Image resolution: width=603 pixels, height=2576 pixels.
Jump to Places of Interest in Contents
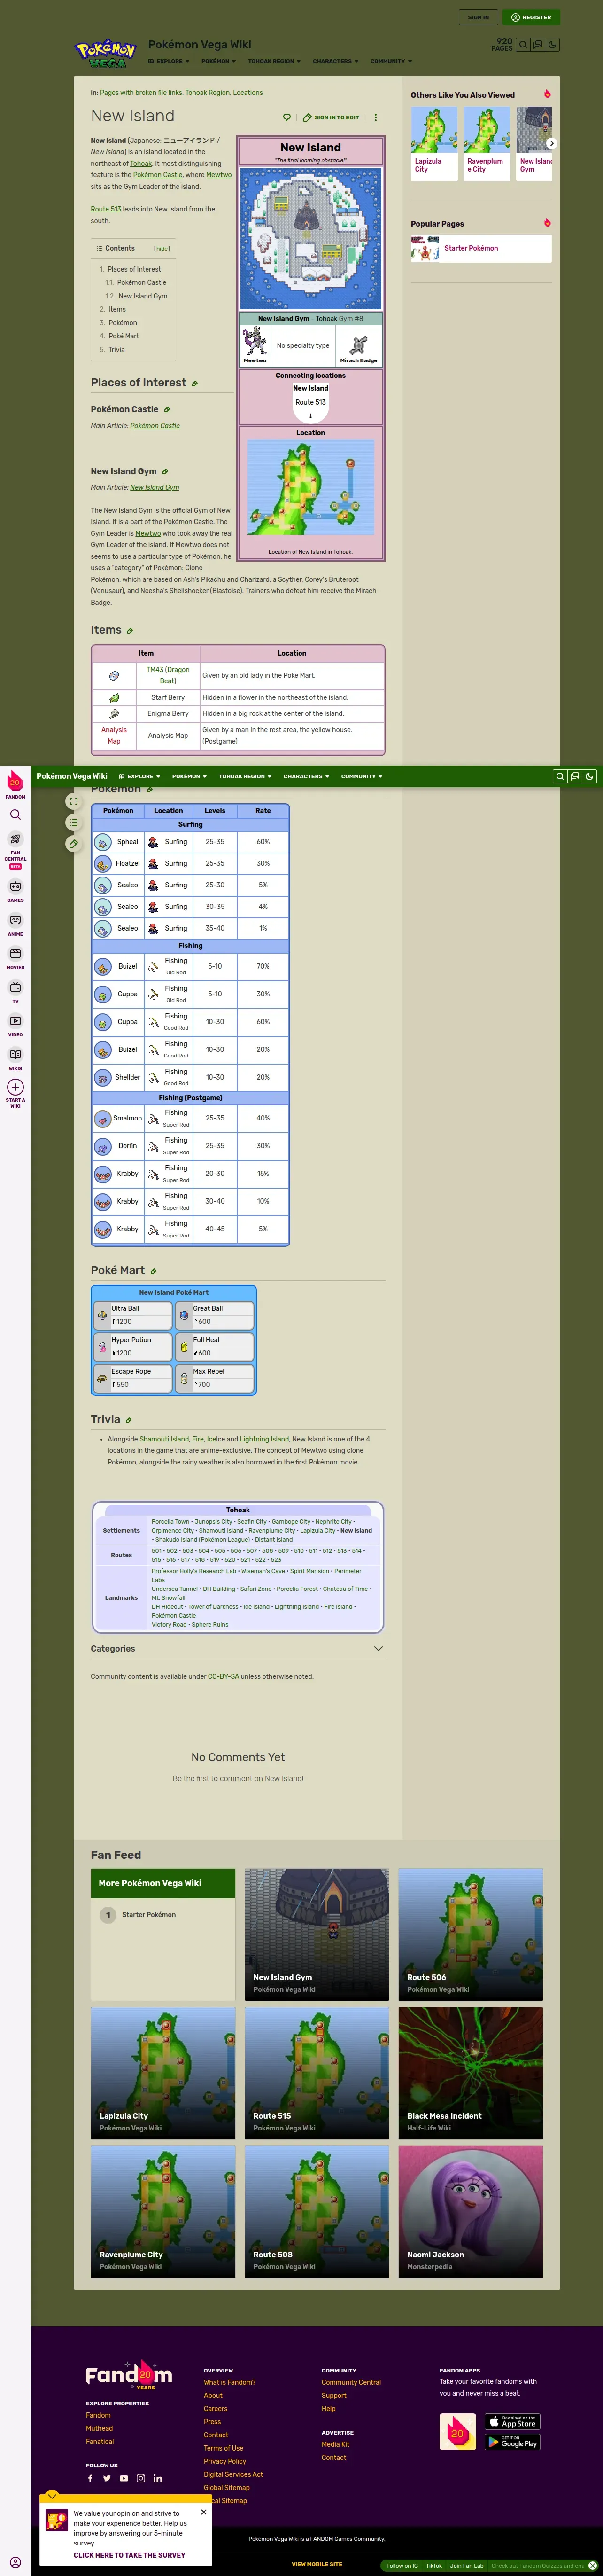[134, 269]
